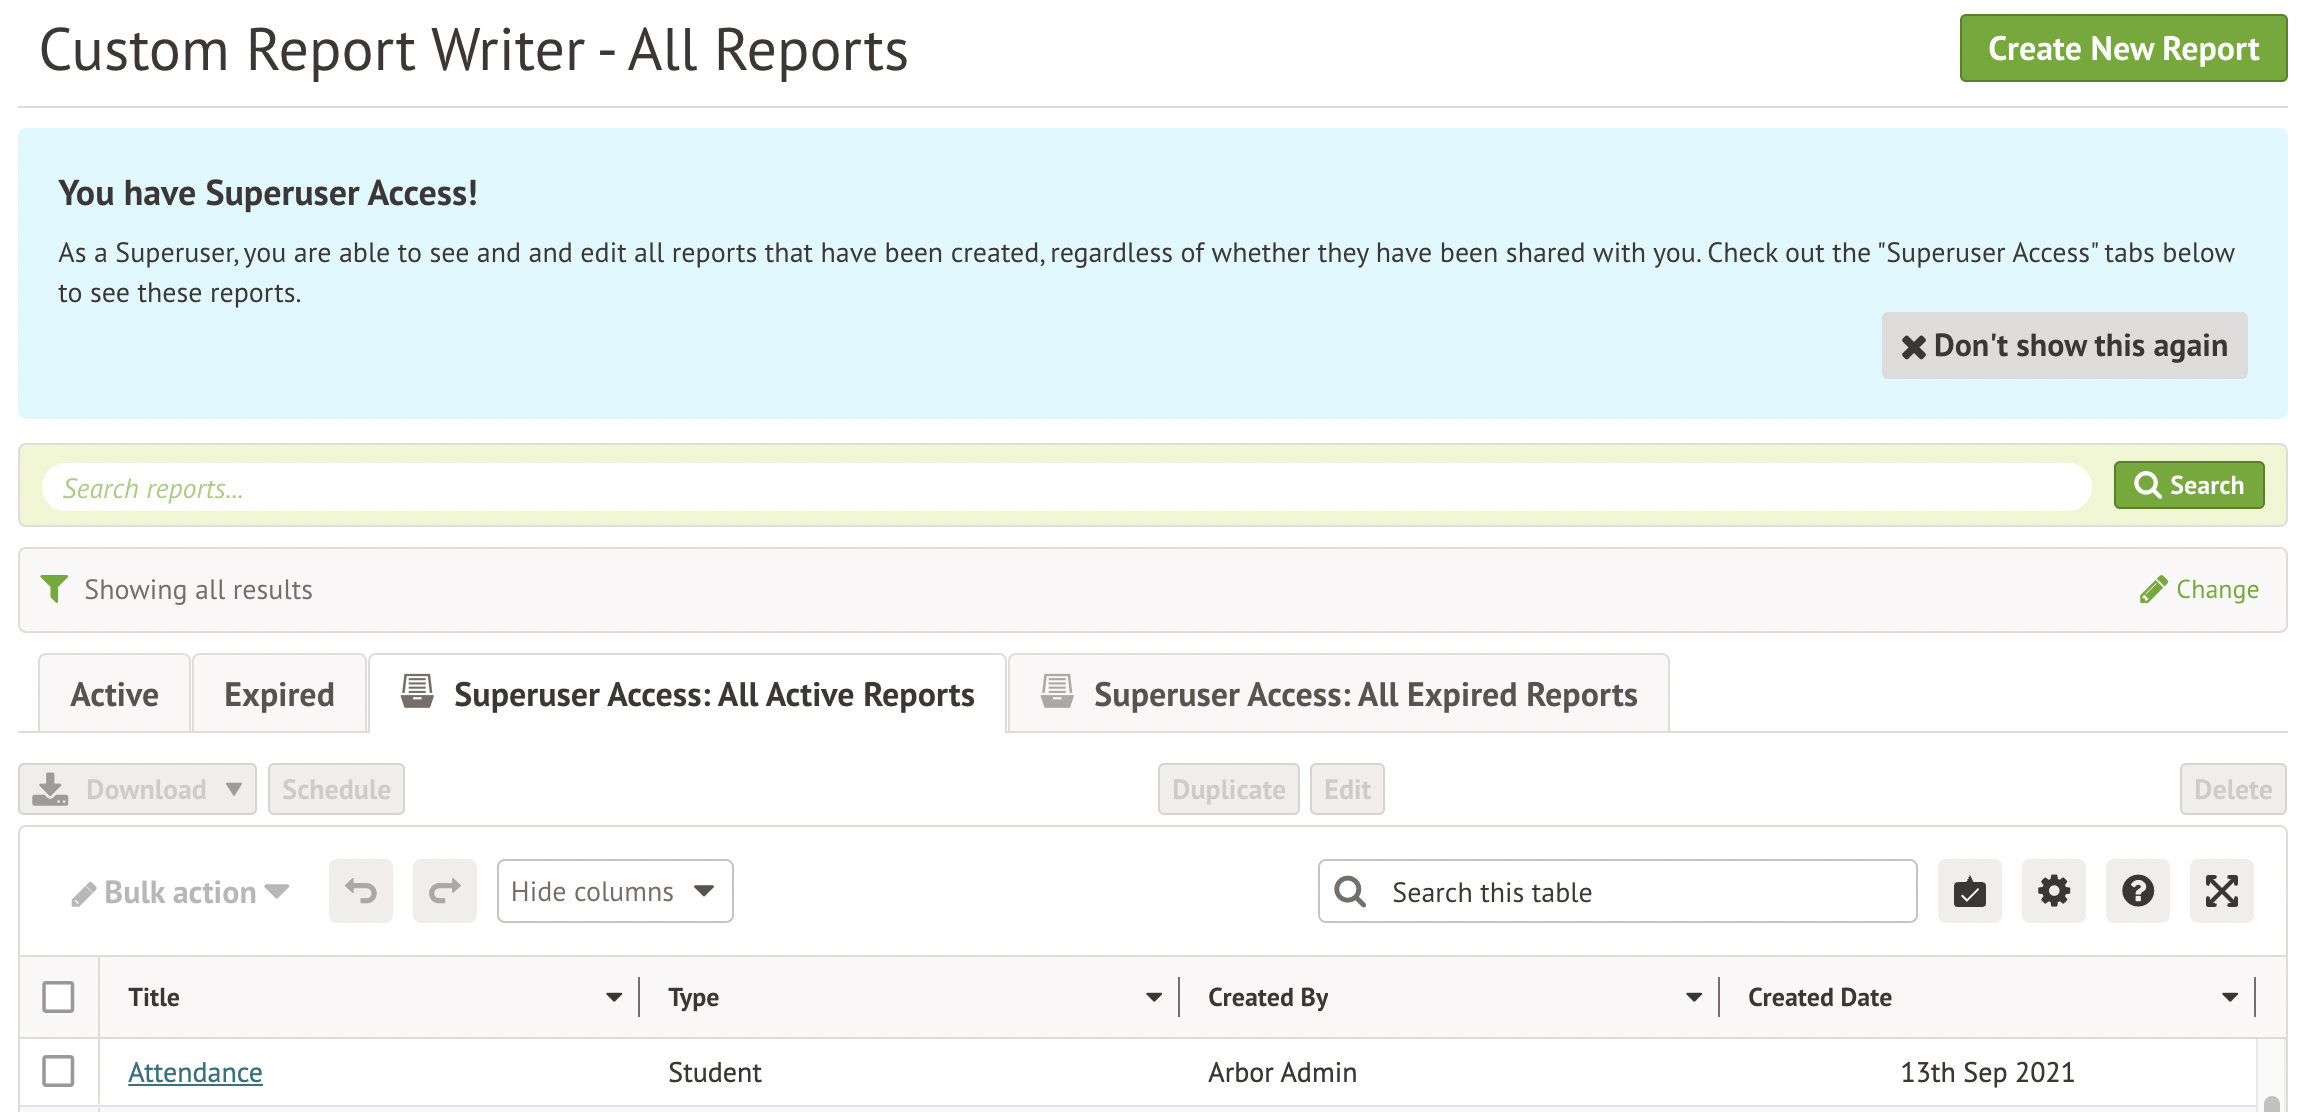This screenshot has width=2300, height=1112.
Task: Click the Search reports input field
Action: (1066, 488)
